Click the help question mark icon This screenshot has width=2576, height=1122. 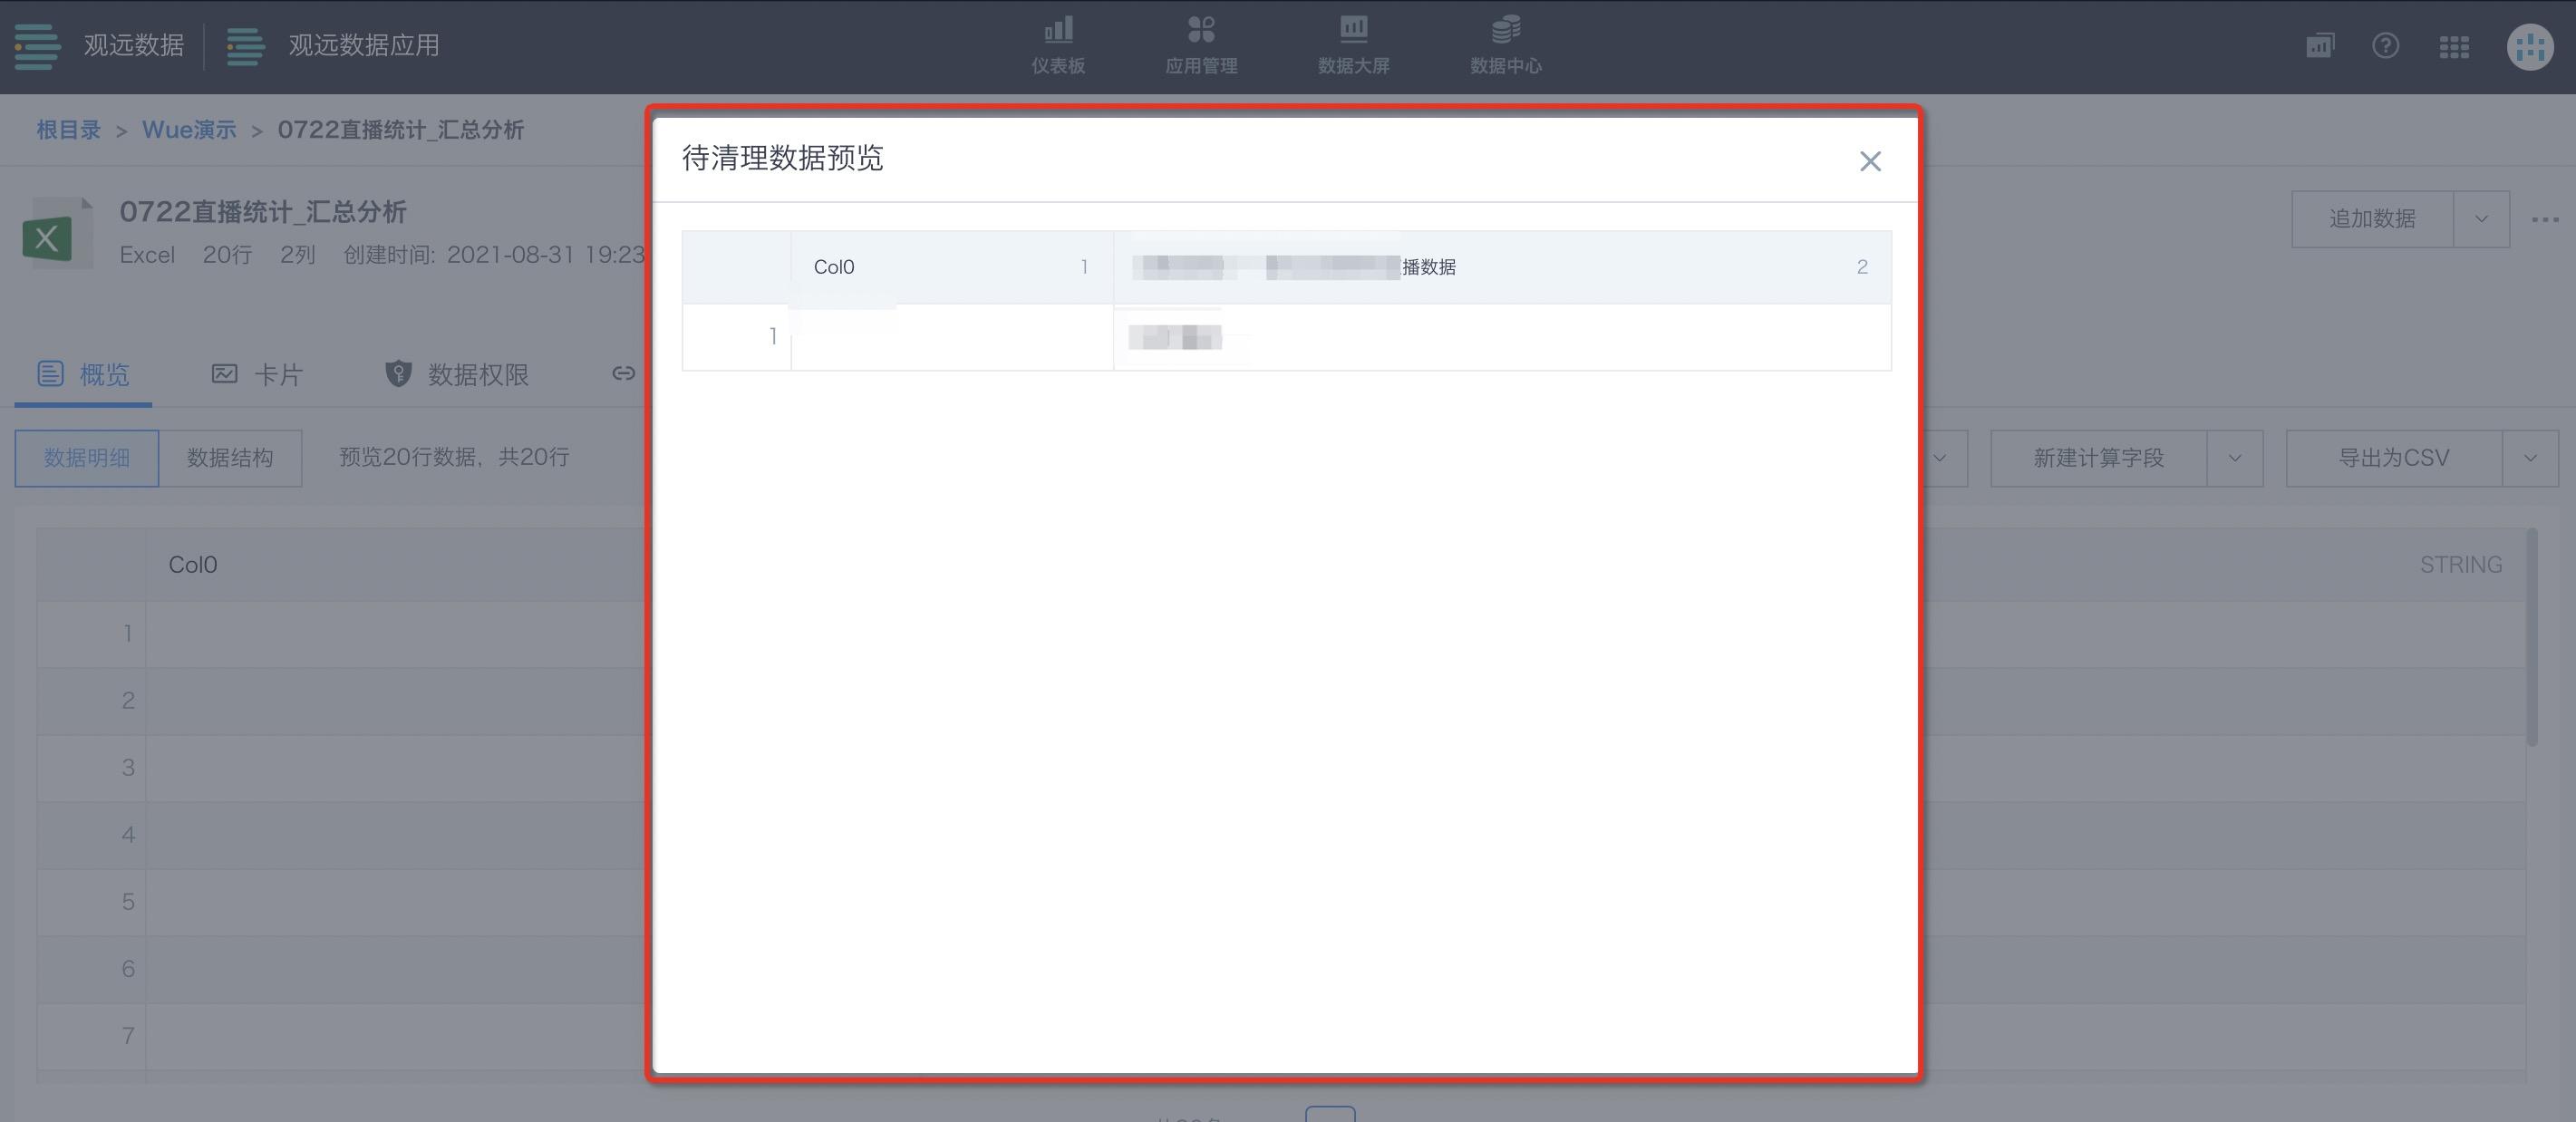pos(2385,46)
